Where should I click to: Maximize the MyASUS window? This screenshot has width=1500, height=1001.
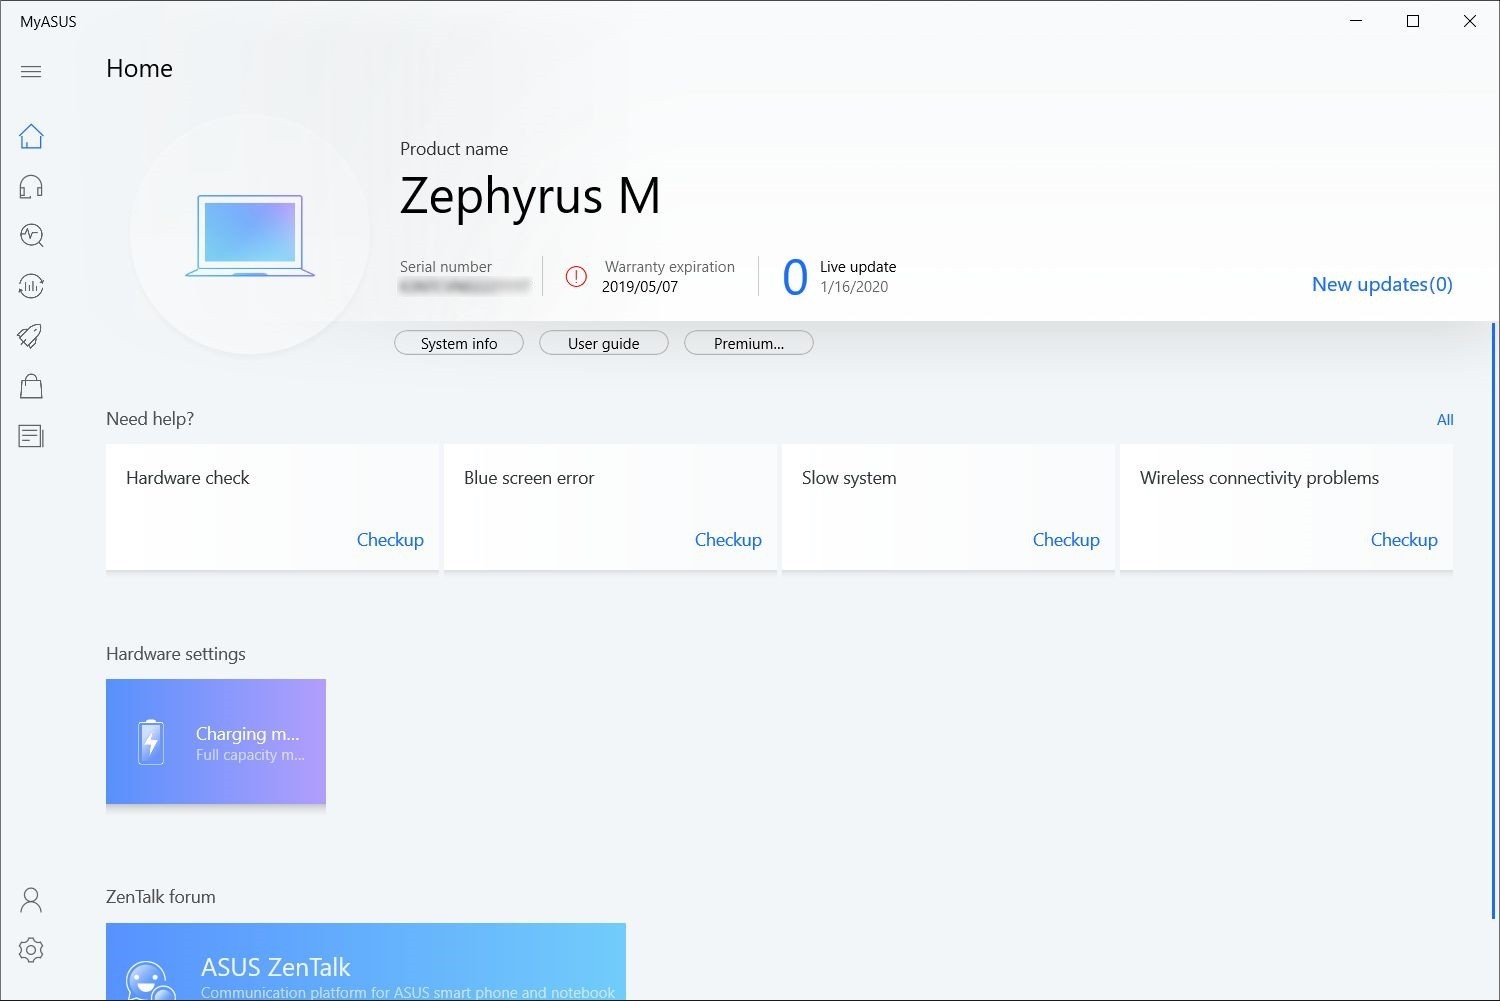pos(1413,21)
